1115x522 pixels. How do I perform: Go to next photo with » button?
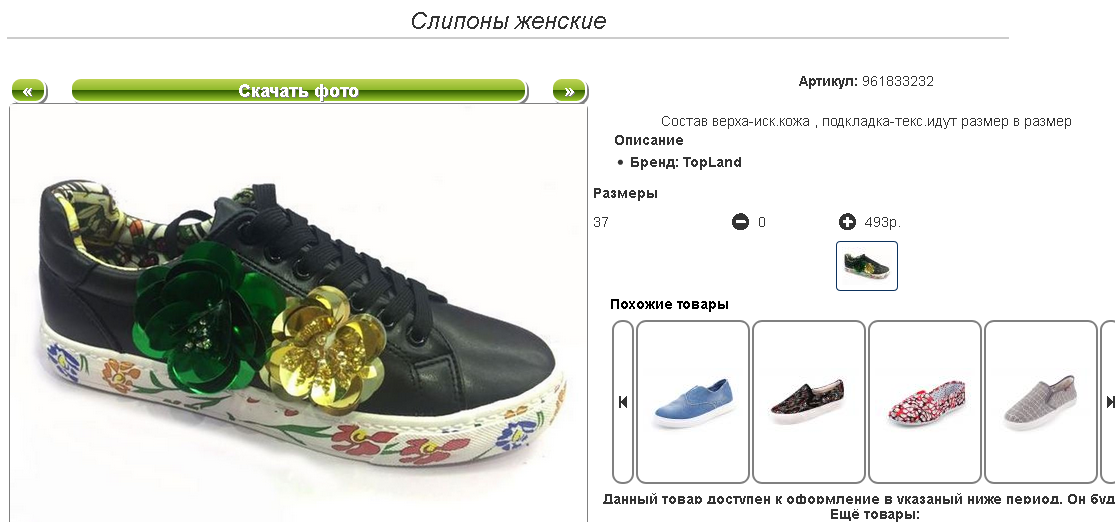(570, 91)
